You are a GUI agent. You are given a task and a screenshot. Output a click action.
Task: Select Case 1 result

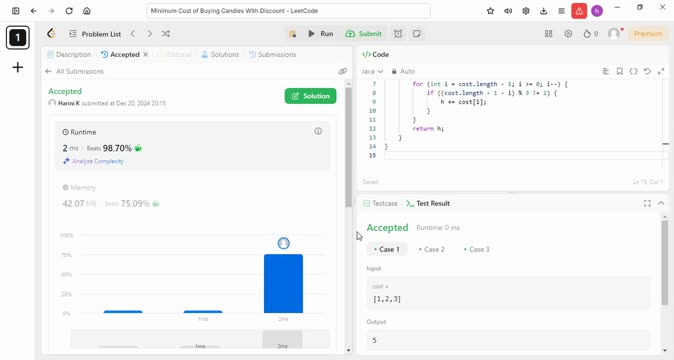click(387, 249)
